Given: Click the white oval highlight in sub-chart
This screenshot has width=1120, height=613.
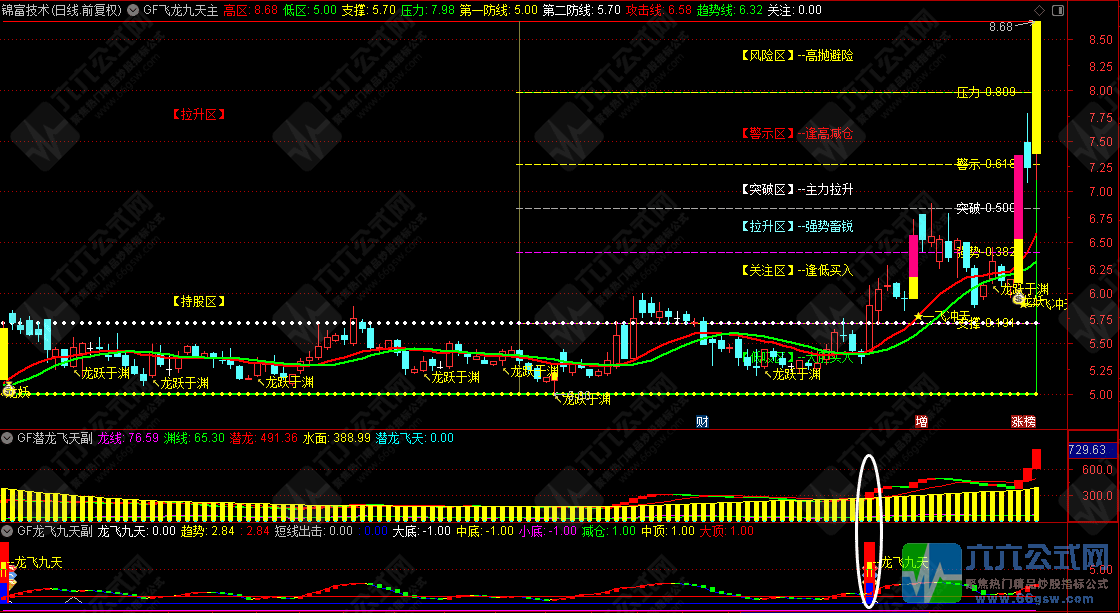Looking at the screenshot, I should pos(870,530).
